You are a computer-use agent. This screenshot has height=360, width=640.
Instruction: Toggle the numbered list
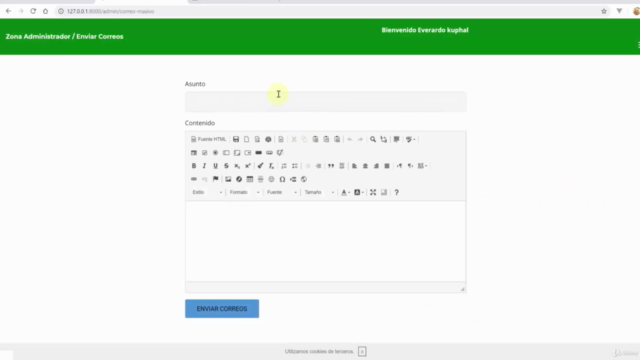(284, 166)
